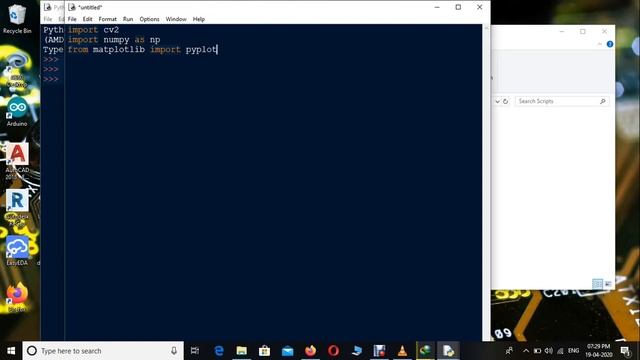Open the network icon in system tray

pyautogui.click(x=560, y=351)
